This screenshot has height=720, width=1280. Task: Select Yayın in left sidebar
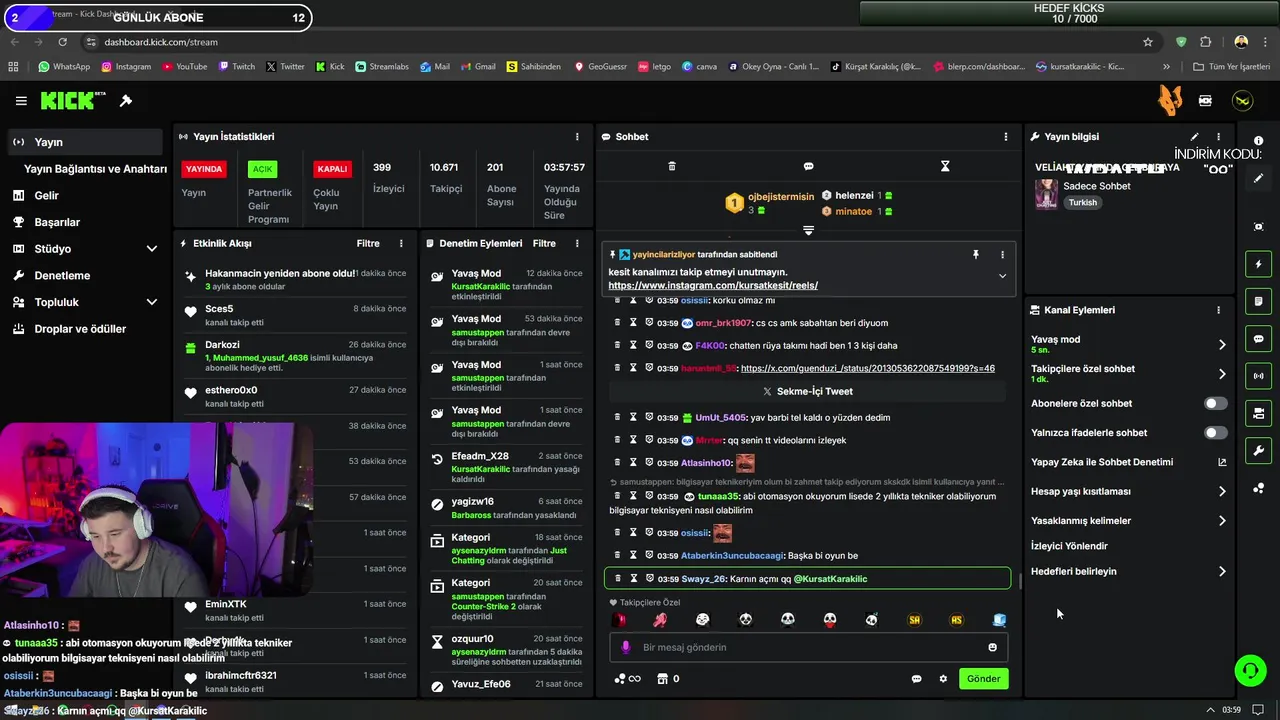84,142
